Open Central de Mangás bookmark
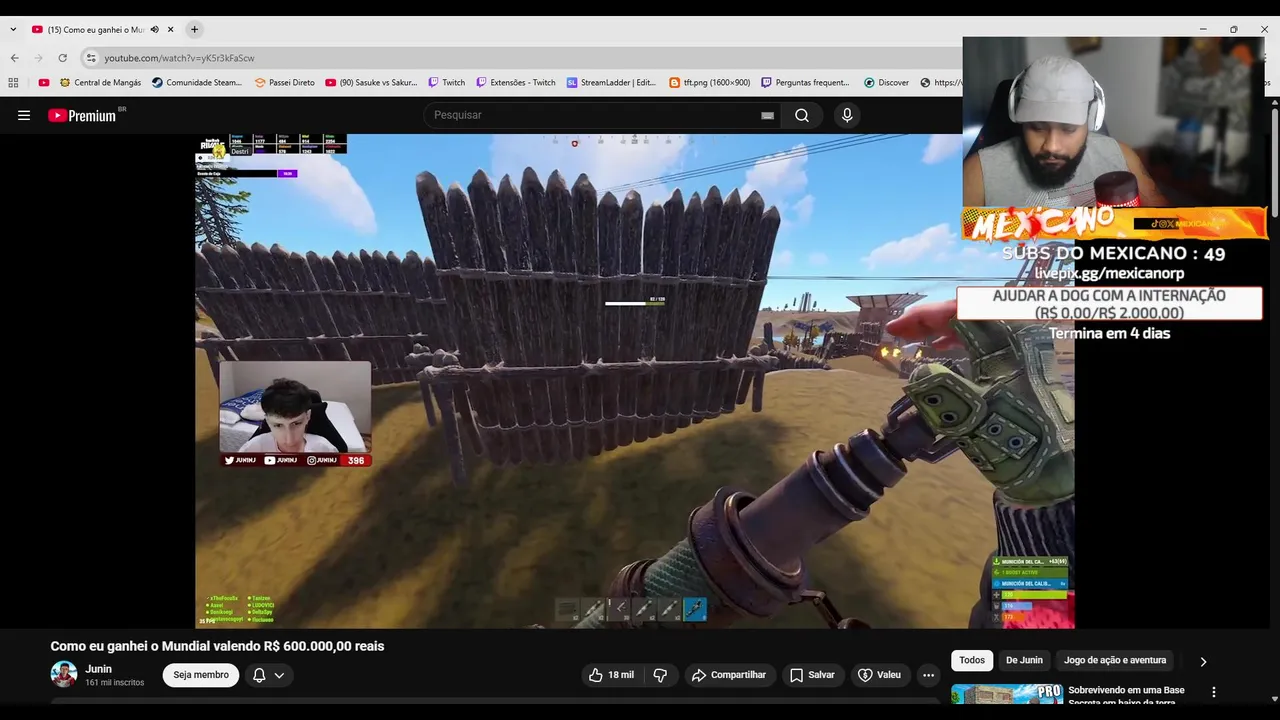This screenshot has width=1280, height=720. tap(100, 83)
